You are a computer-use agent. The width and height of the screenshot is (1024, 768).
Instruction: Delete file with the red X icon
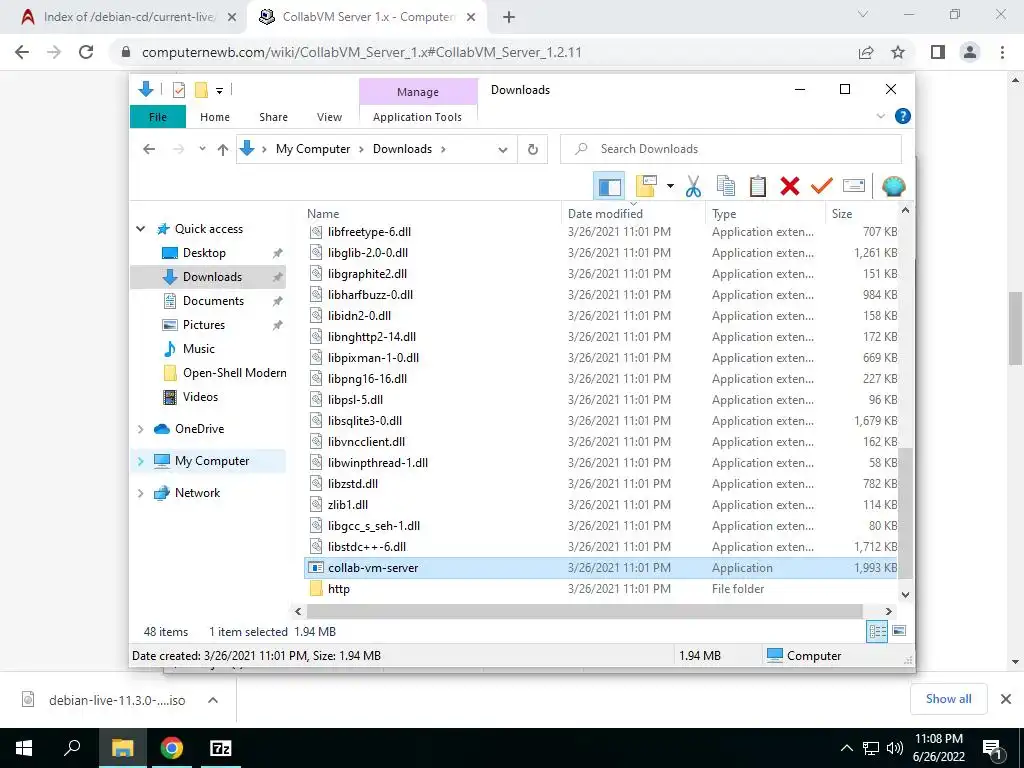(790, 186)
